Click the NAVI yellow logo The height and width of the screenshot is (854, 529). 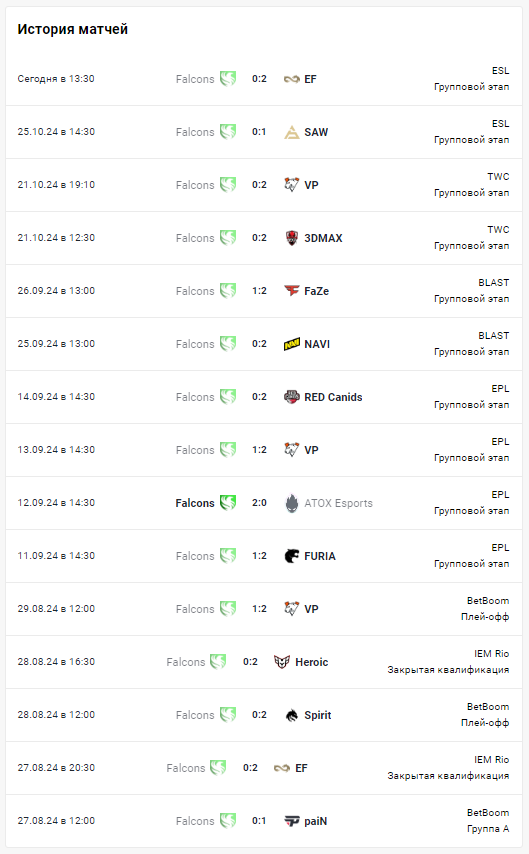point(291,344)
